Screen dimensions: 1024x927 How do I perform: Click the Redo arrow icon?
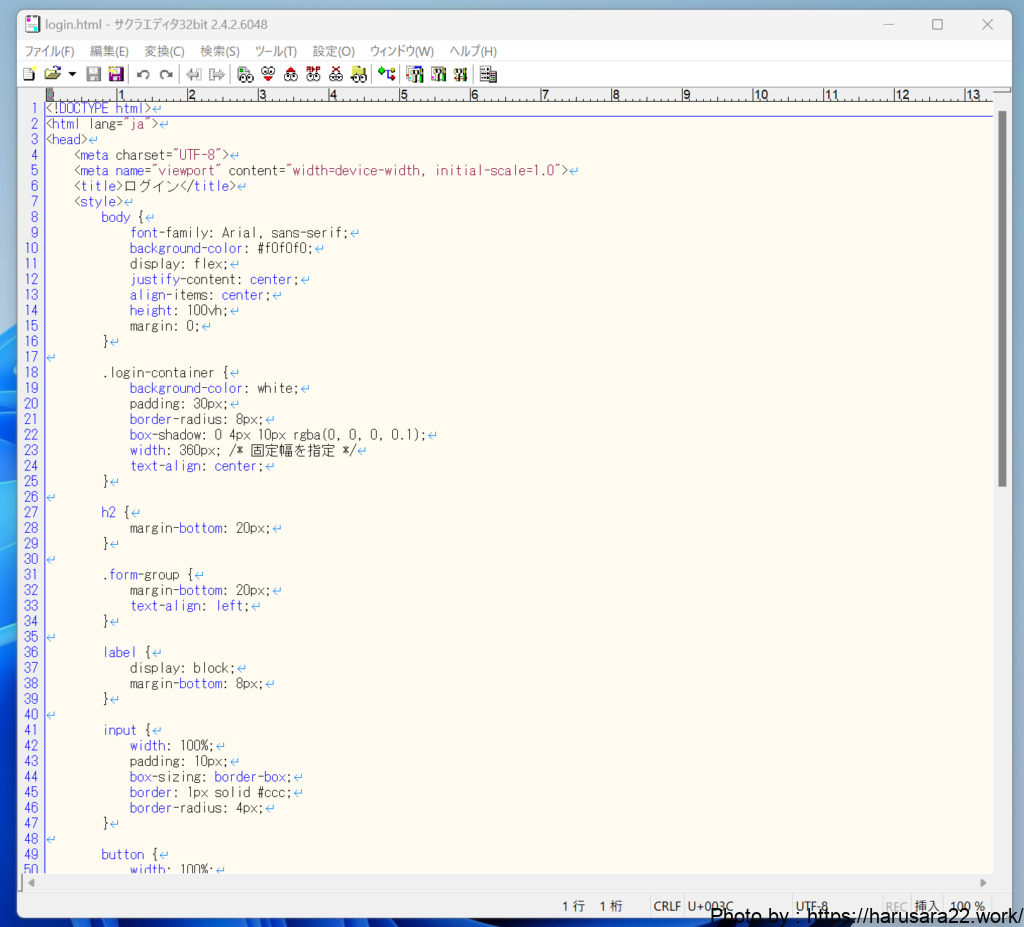pyautogui.click(x=166, y=74)
